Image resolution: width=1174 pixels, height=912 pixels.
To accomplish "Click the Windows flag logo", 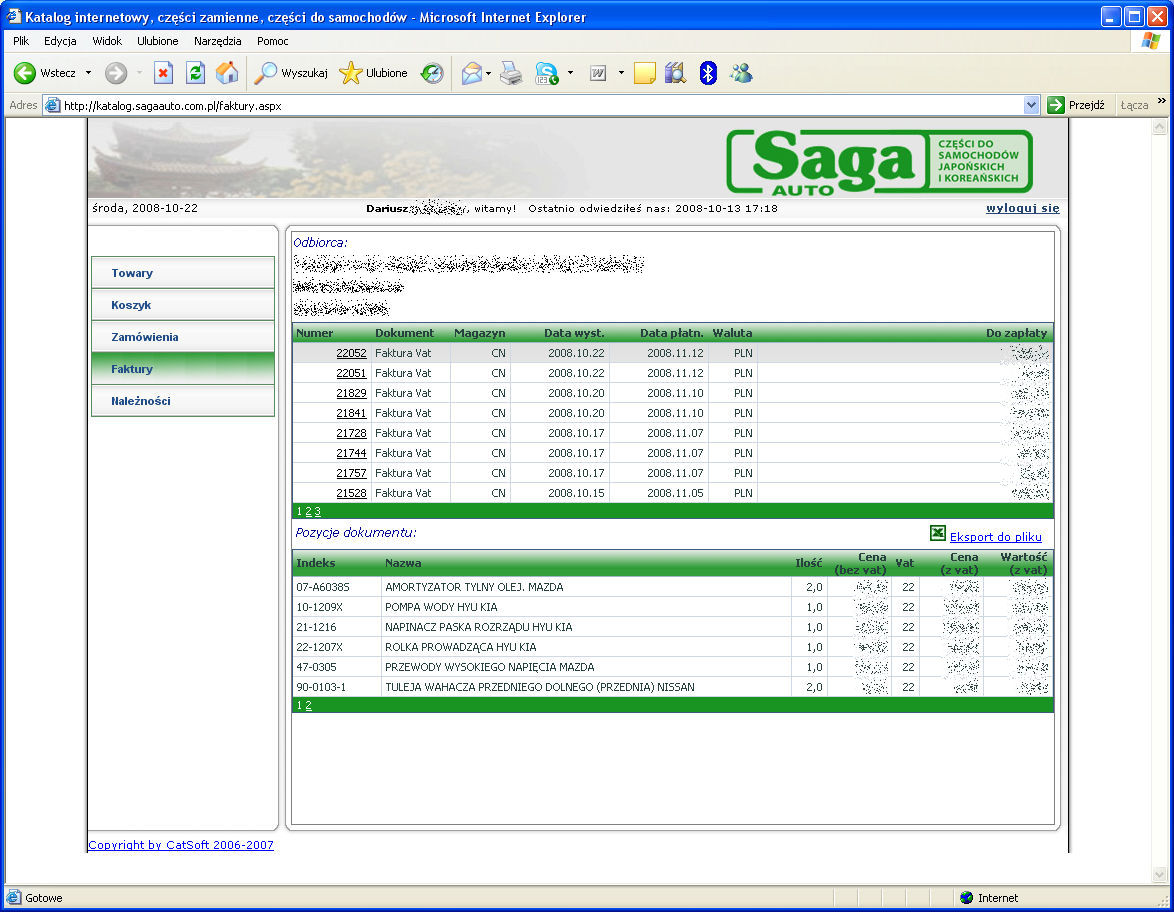I will [1151, 40].
